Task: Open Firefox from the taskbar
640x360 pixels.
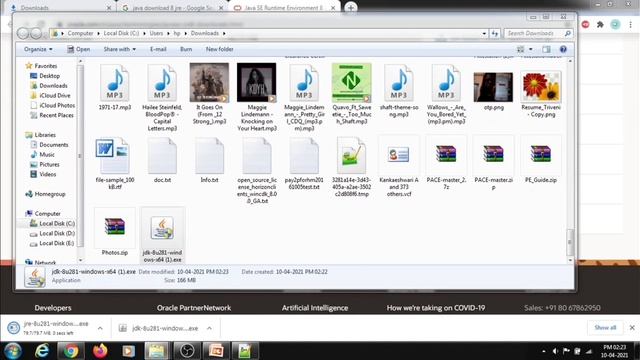Action: coord(100,351)
